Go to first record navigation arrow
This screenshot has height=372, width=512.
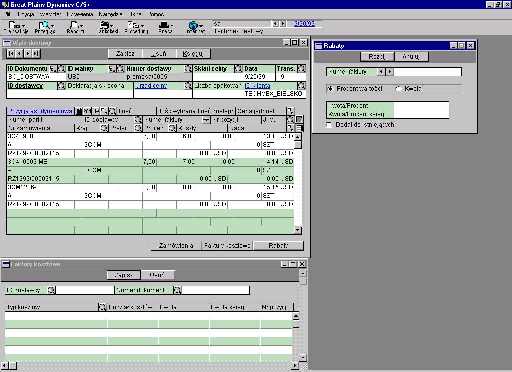pos(11,53)
